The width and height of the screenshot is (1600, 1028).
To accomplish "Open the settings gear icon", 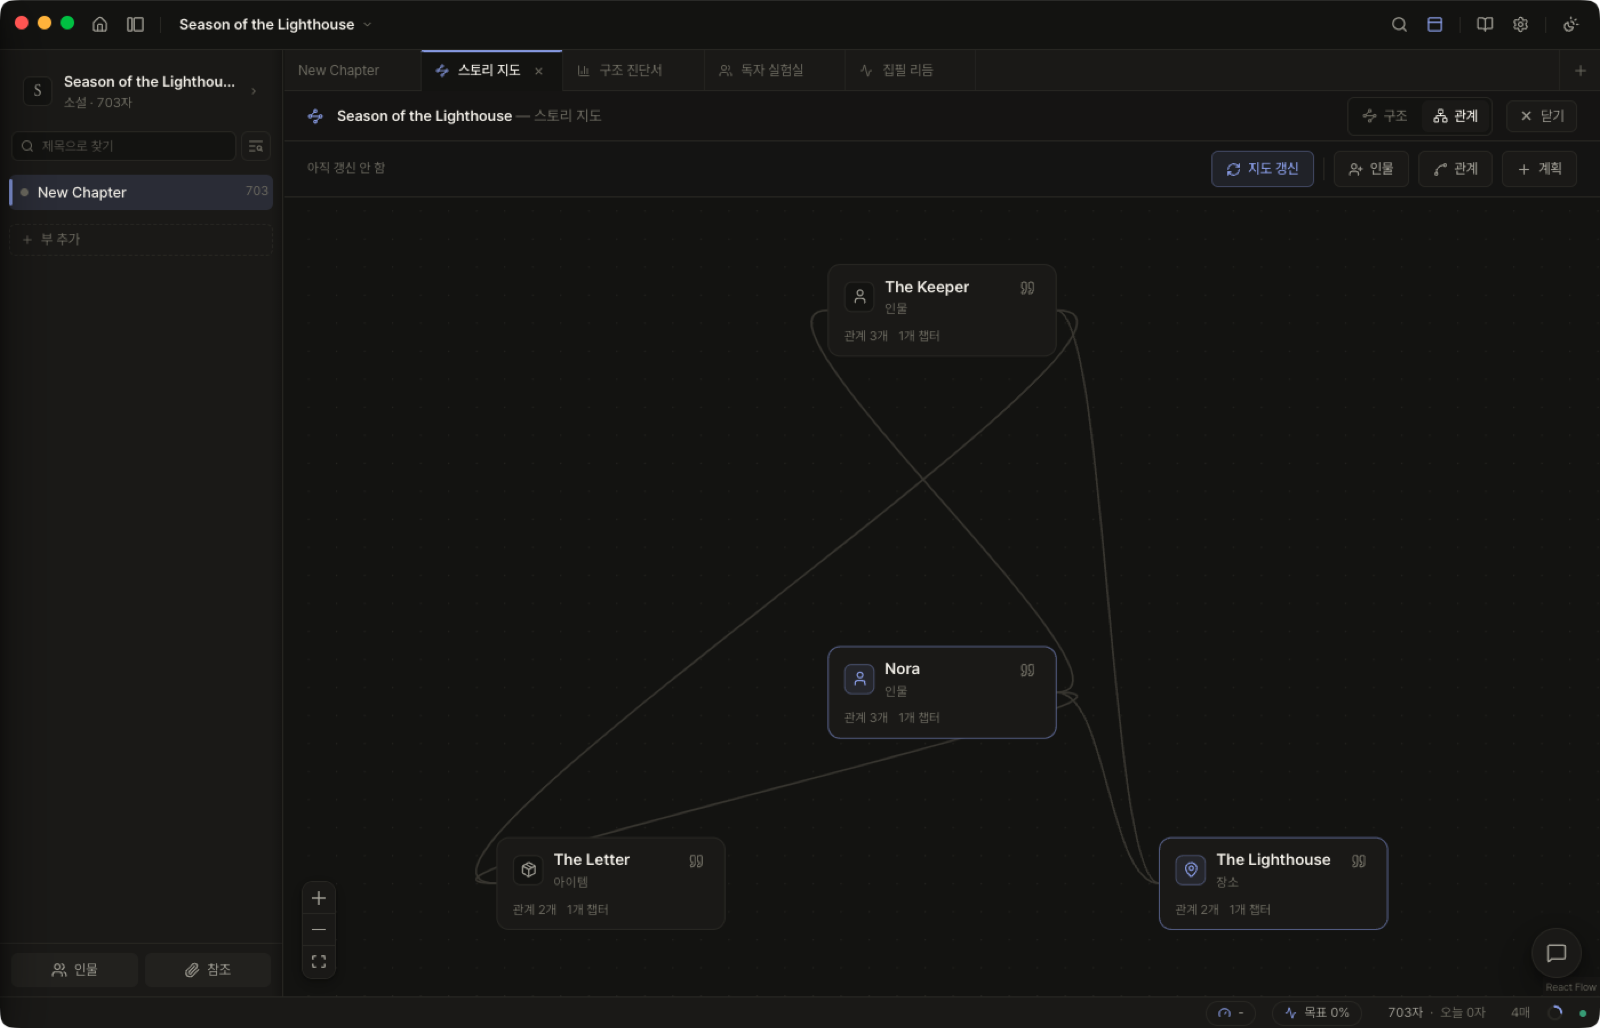I will [1520, 24].
